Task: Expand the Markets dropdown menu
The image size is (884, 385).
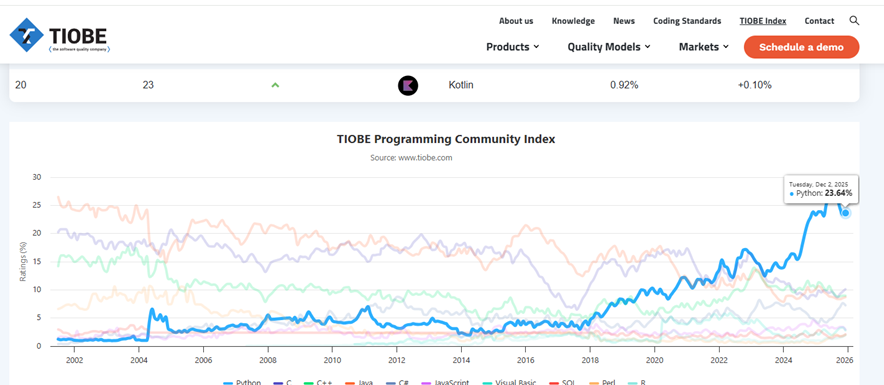Action: pos(704,47)
